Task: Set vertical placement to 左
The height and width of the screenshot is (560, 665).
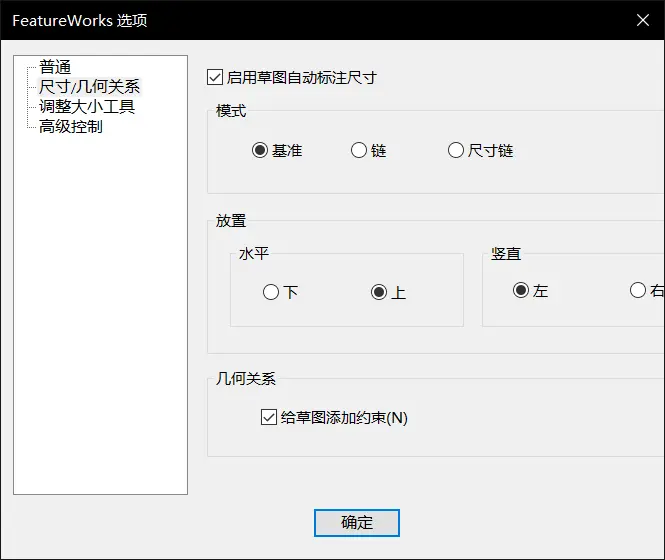Action: tap(520, 291)
